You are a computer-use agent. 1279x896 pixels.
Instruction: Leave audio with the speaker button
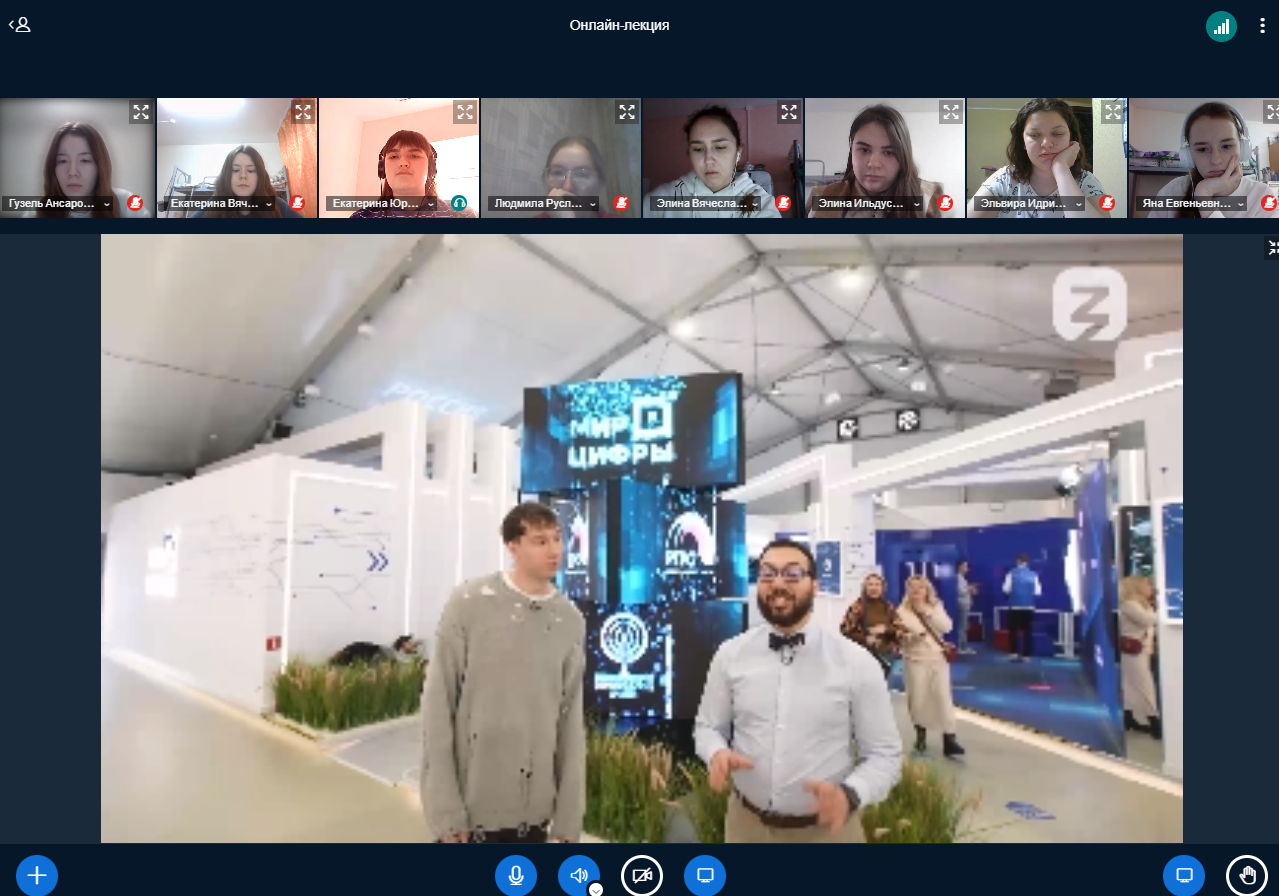click(578, 875)
